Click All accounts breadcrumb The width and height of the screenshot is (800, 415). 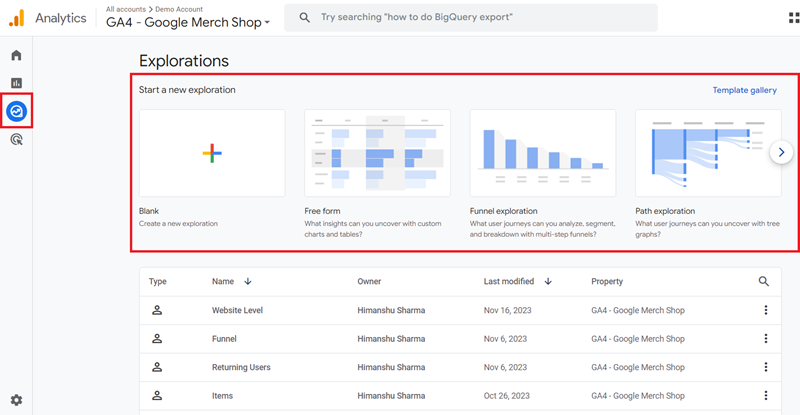[x=126, y=9]
